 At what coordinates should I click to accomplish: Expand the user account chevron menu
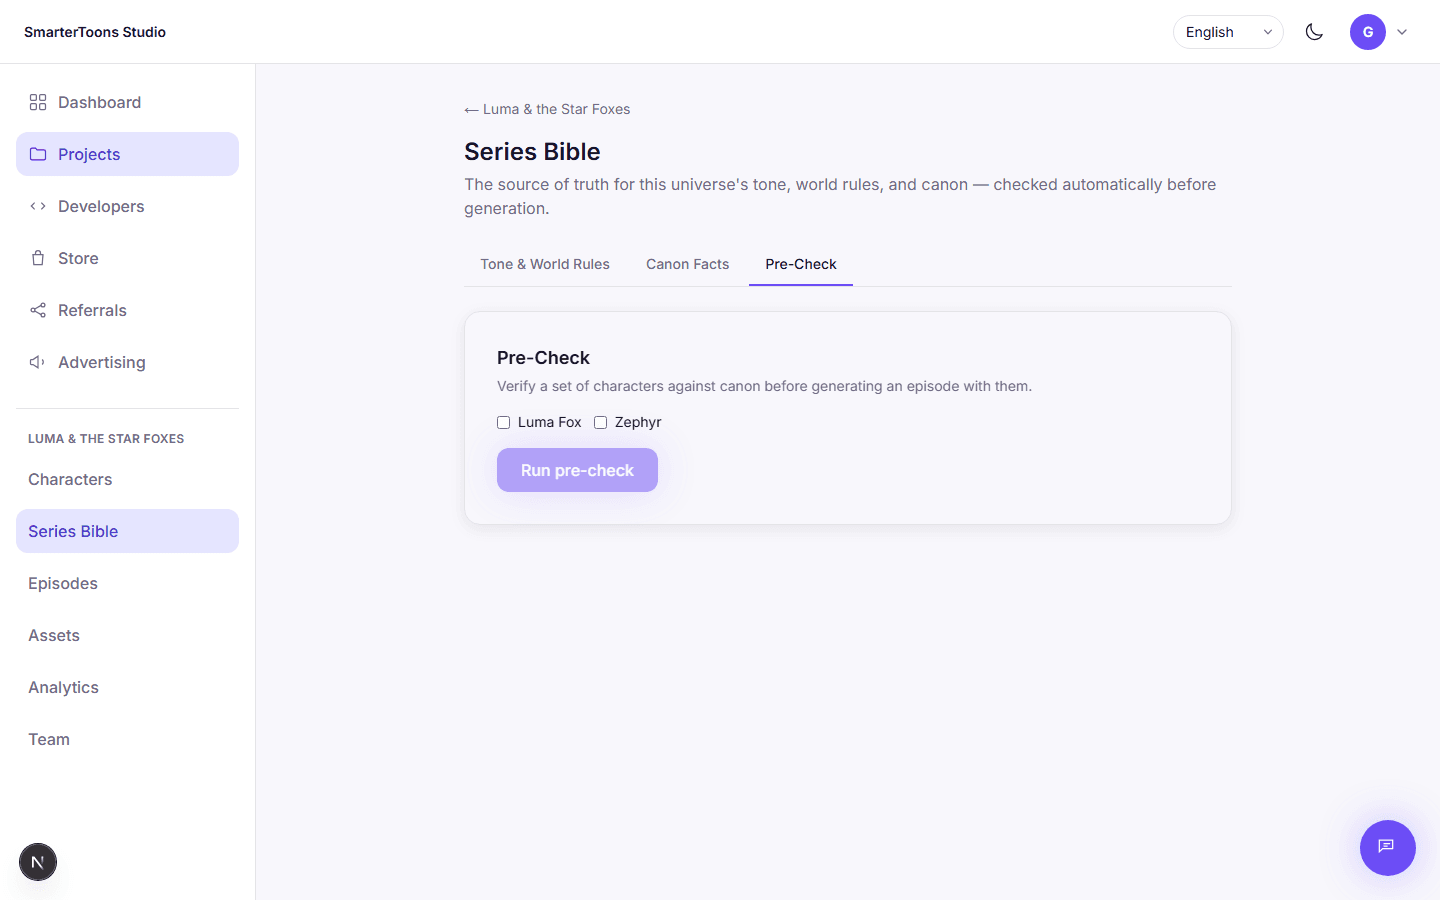[1402, 32]
